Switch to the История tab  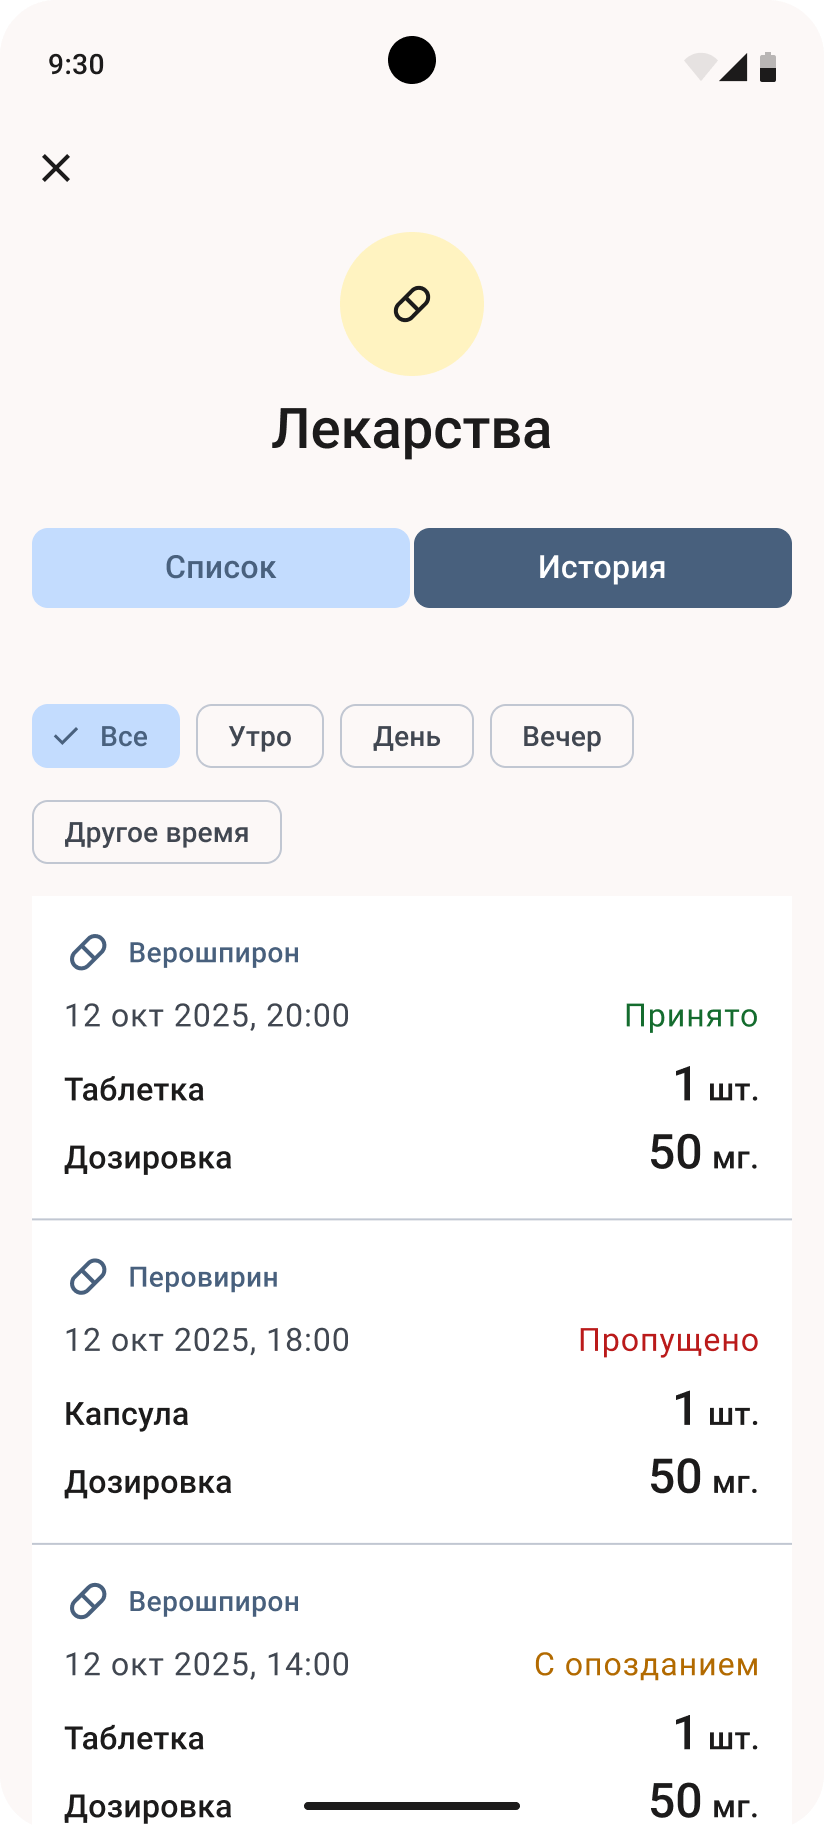pos(603,568)
